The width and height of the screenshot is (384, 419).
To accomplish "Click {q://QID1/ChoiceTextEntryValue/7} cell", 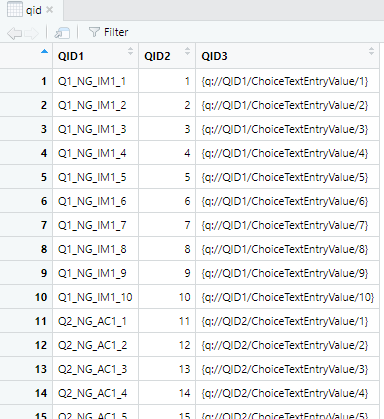I will 287,225.
